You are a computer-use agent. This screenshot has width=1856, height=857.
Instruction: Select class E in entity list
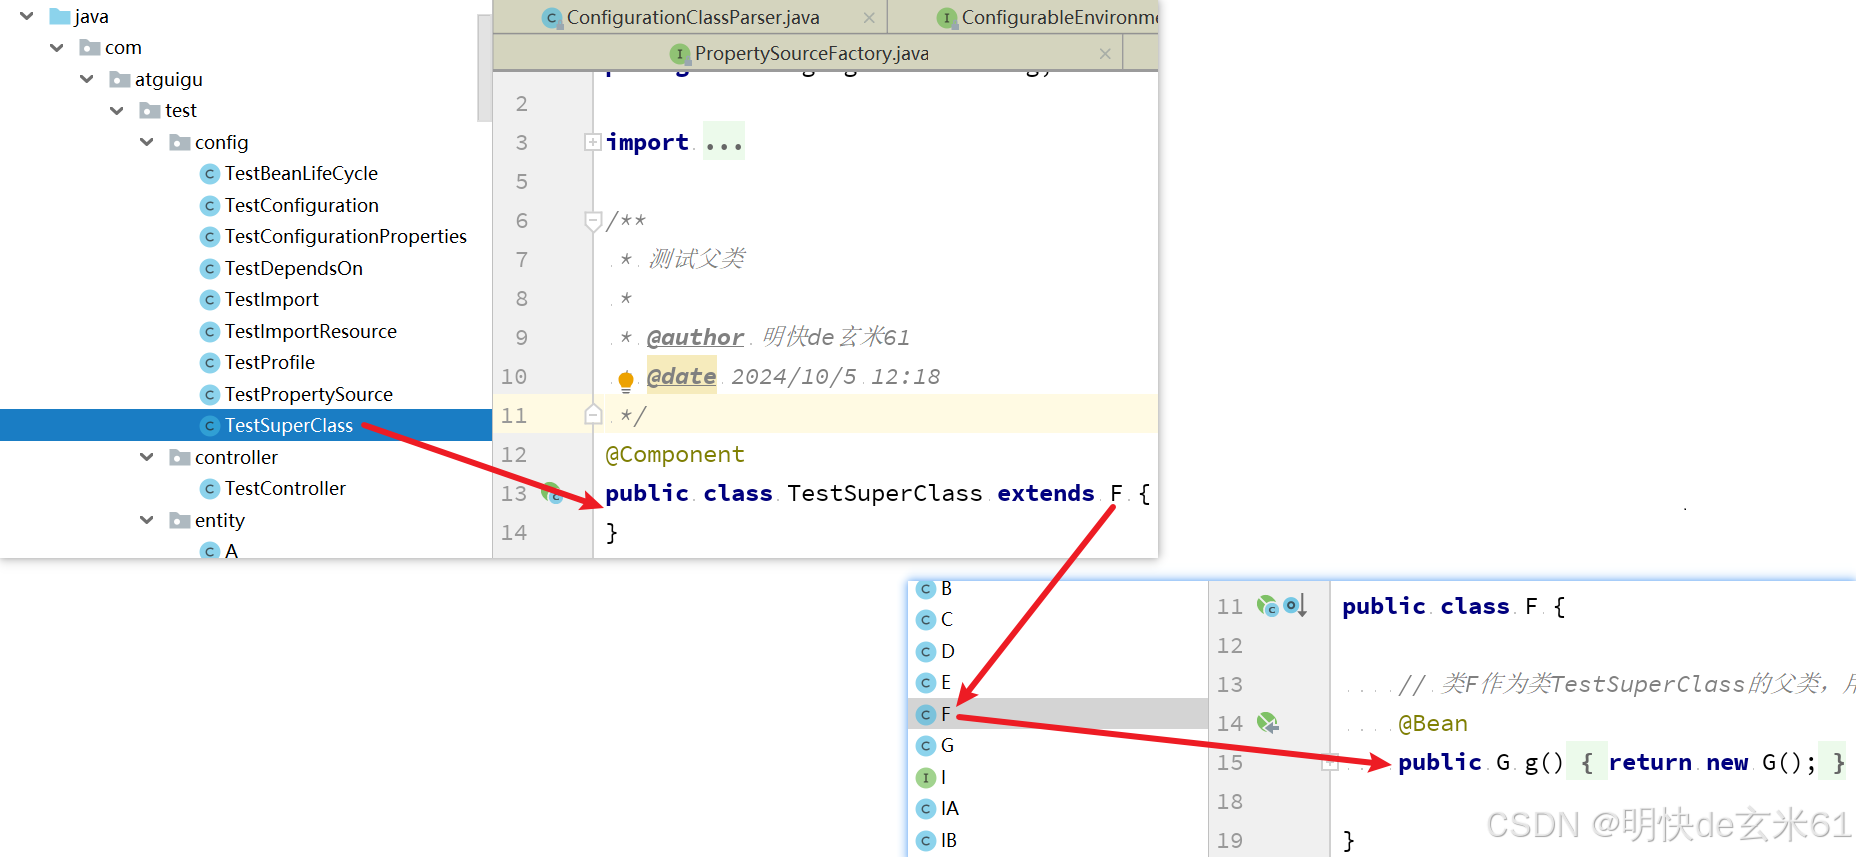(946, 682)
